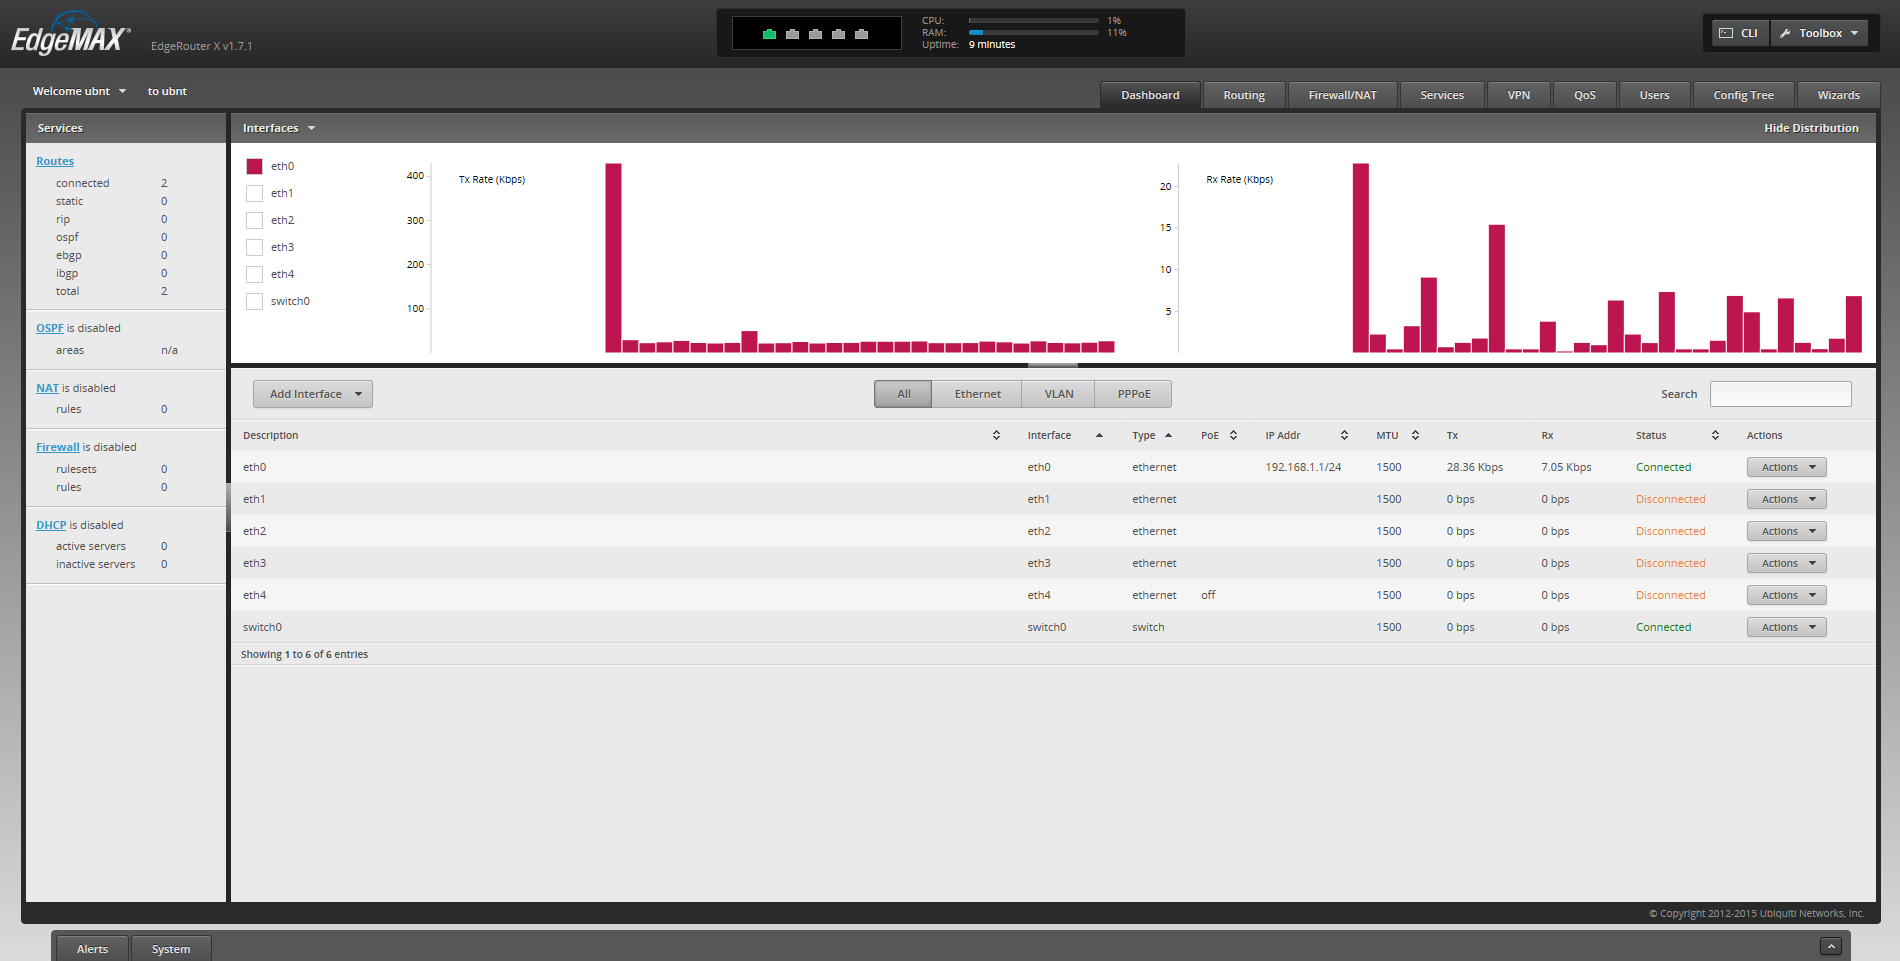Switch to the Dashboard tab
The height and width of the screenshot is (961, 1900).
(x=1150, y=95)
